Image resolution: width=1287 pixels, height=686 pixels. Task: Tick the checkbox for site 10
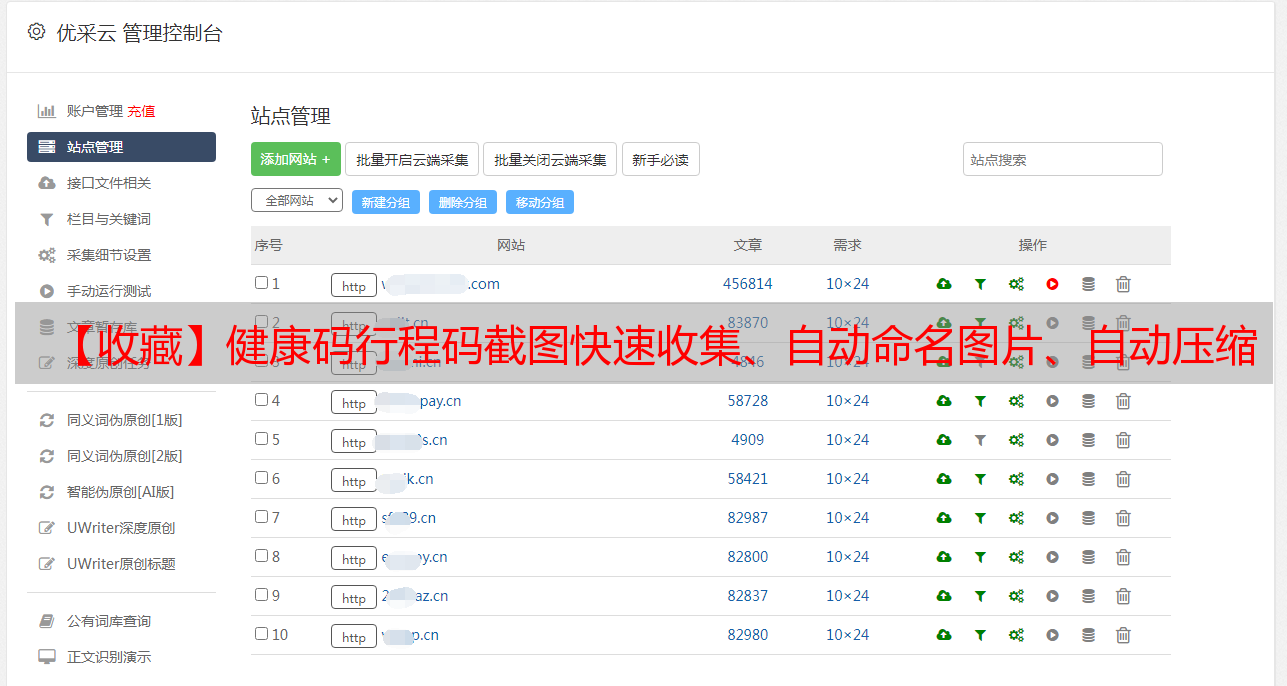click(261, 634)
